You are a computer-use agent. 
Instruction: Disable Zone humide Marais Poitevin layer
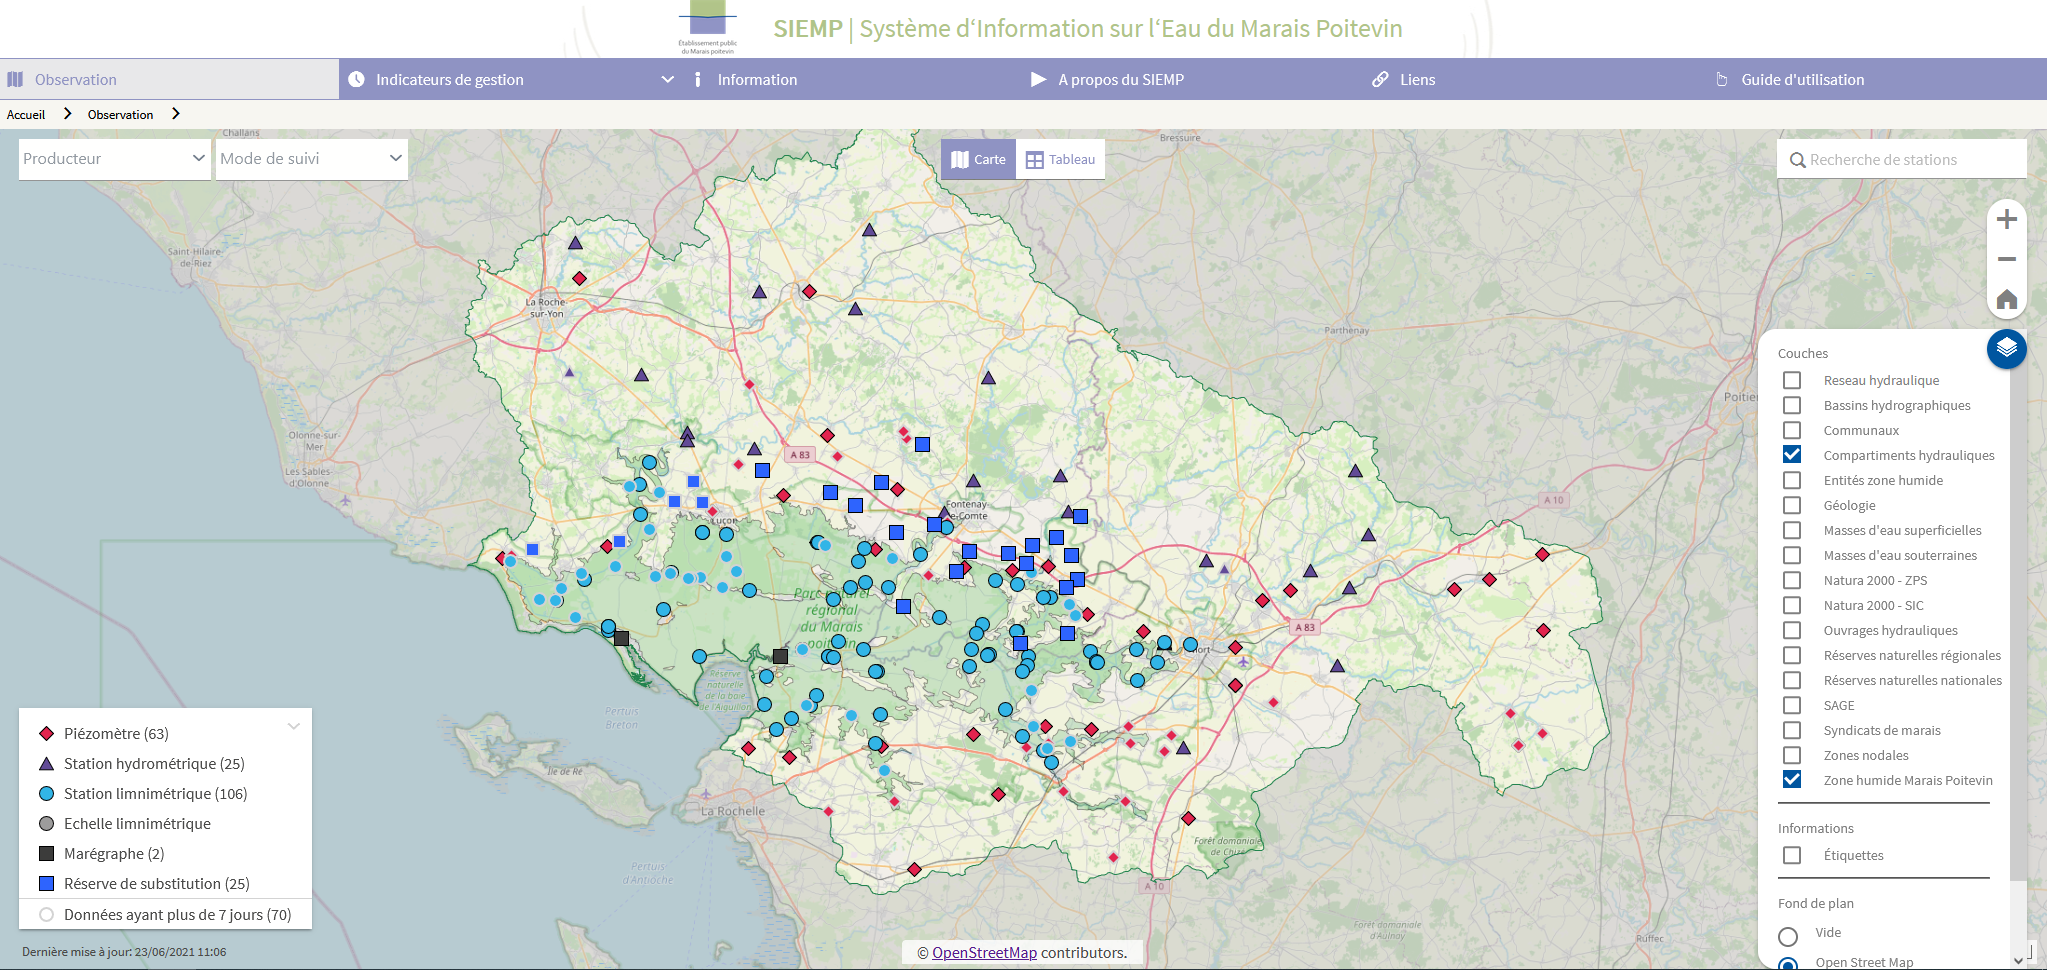click(x=1792, y=779)
